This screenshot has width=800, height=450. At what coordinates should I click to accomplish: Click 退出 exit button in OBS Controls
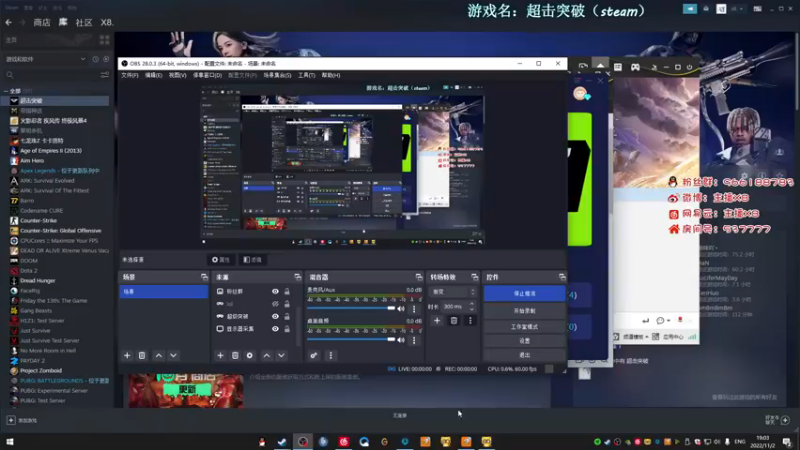point(524,355)
